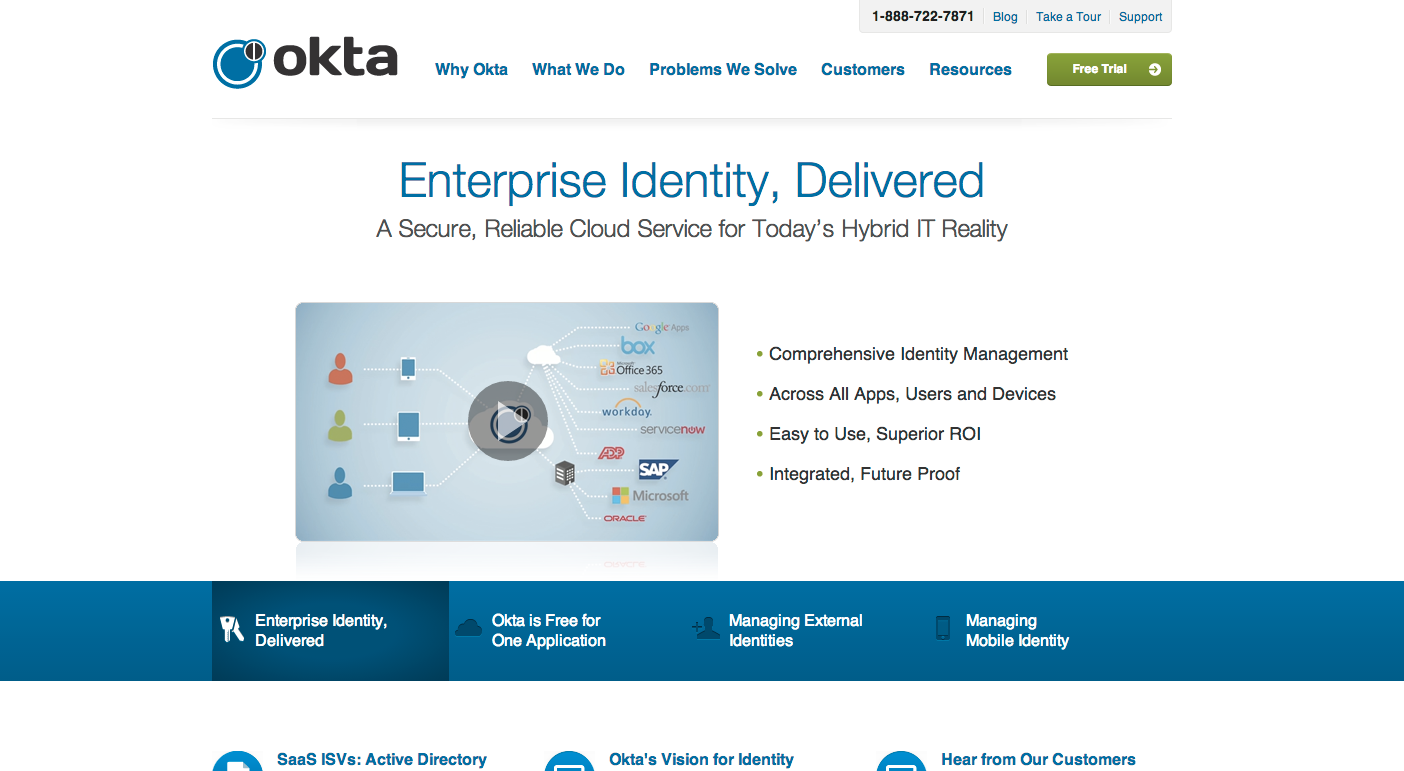This screenshot has height=771, width=1404.
Task: Click the Box logo in the video
Action: pyautogui.click(x=638, y=346)
